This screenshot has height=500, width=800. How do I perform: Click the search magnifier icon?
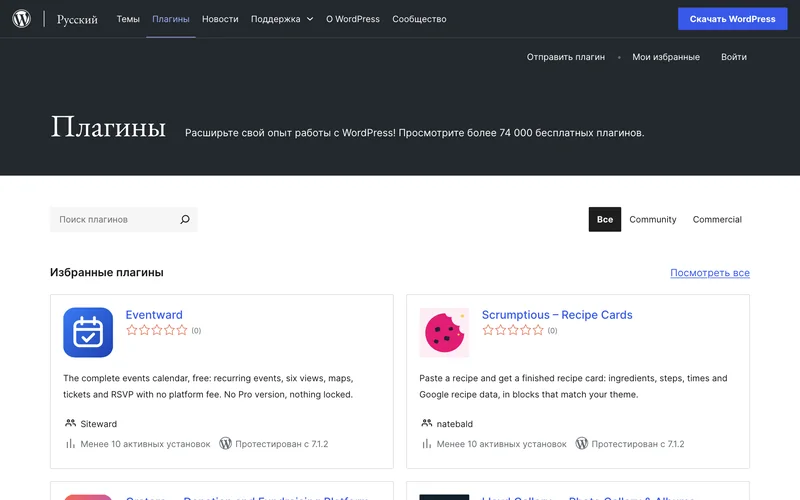point(185,219)
